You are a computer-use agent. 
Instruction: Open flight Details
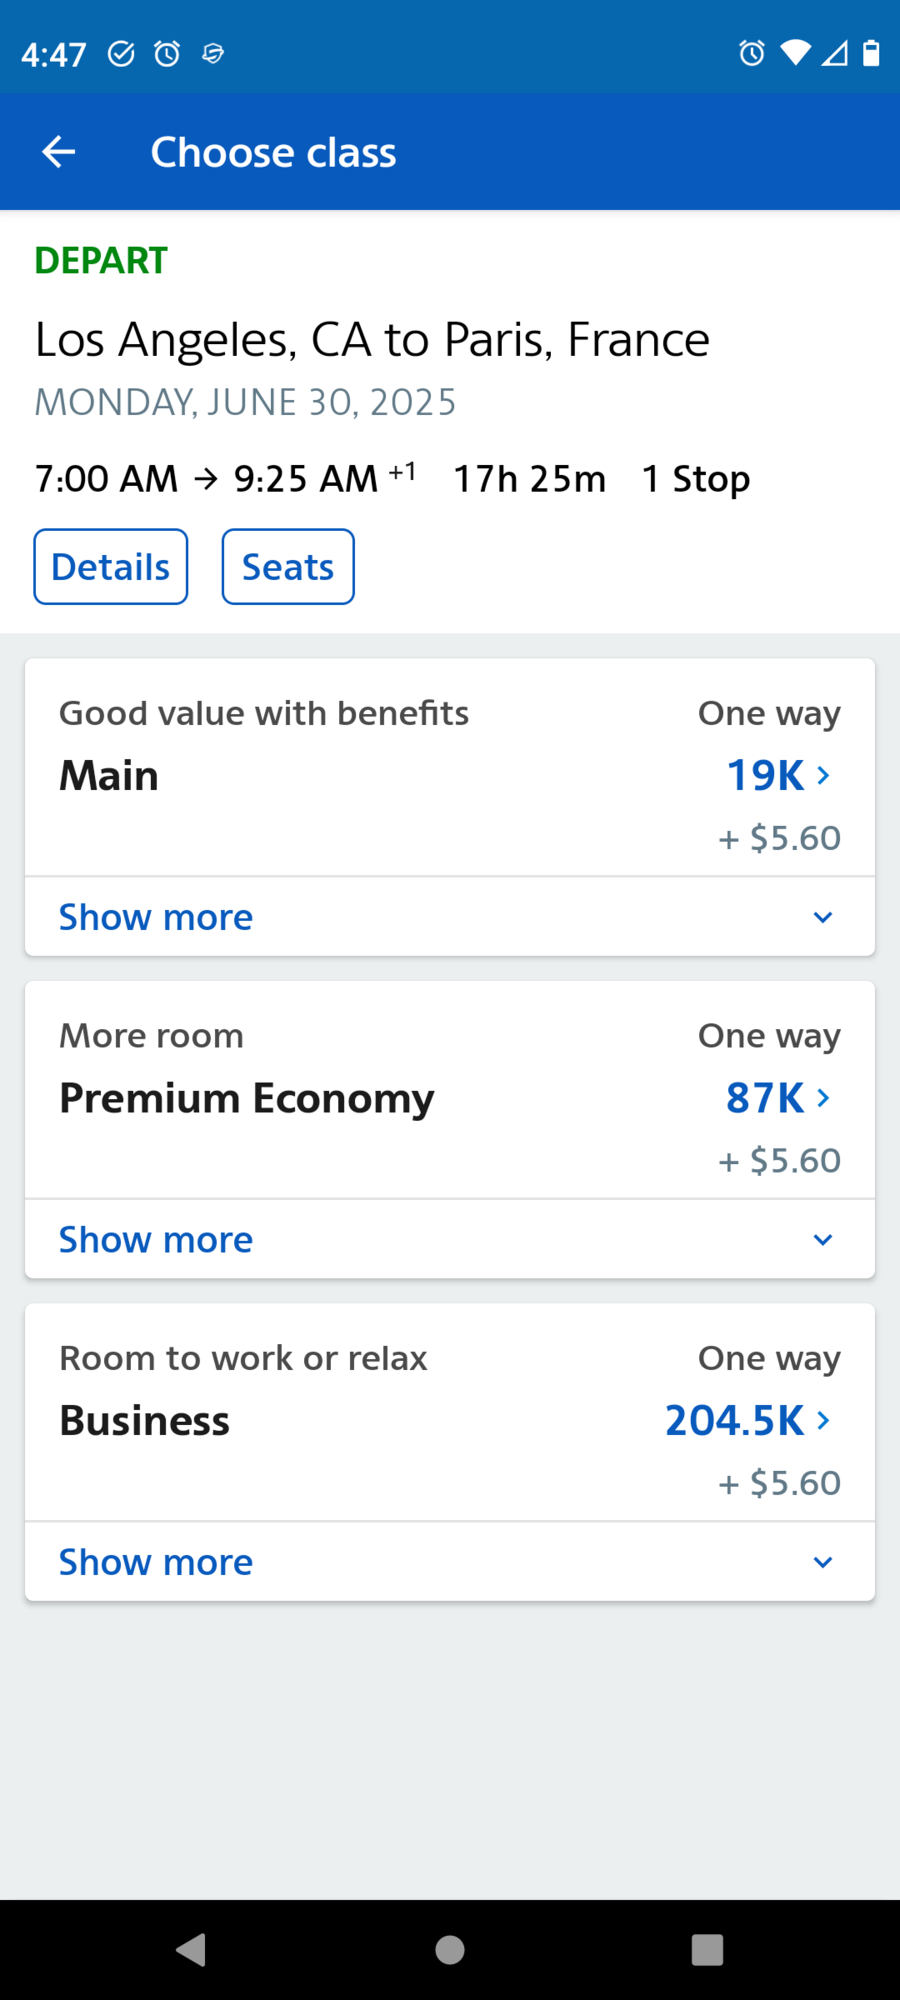[x=111, y=567]
